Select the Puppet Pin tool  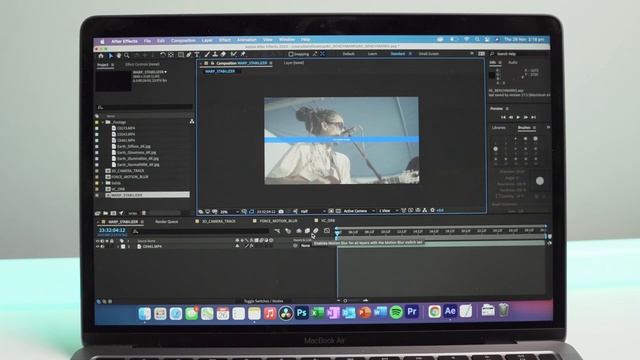click(243, 54)
